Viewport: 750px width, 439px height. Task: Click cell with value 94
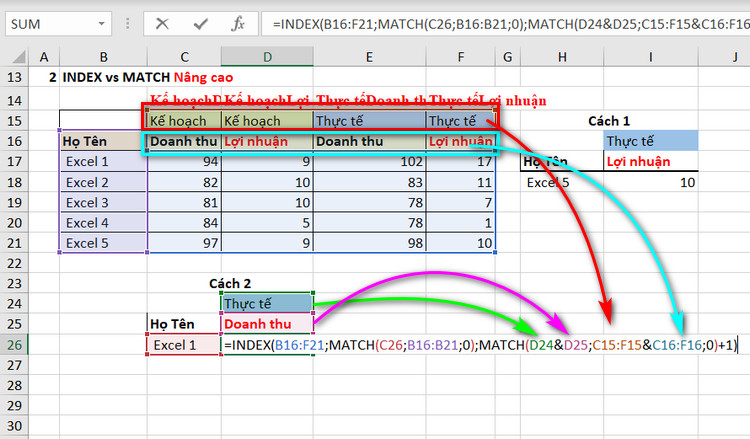pyautogui.click(x=184, y=162)
